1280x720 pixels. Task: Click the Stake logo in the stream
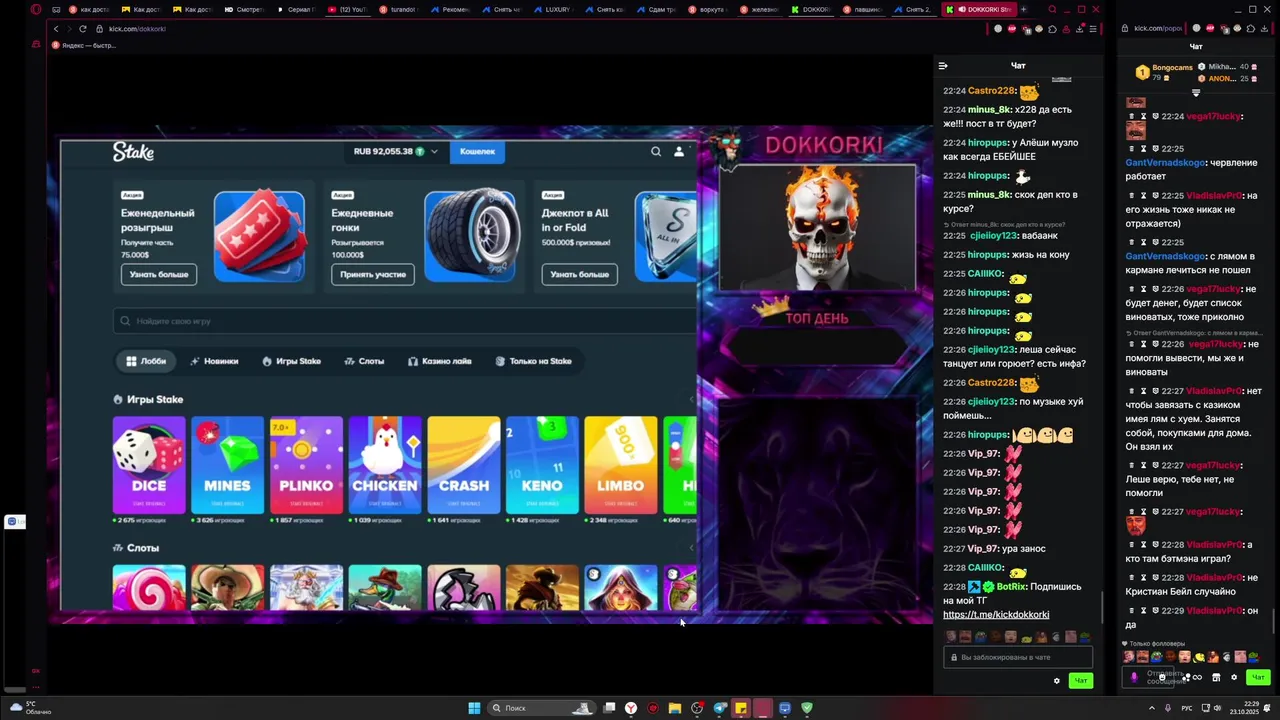point(133,152)
